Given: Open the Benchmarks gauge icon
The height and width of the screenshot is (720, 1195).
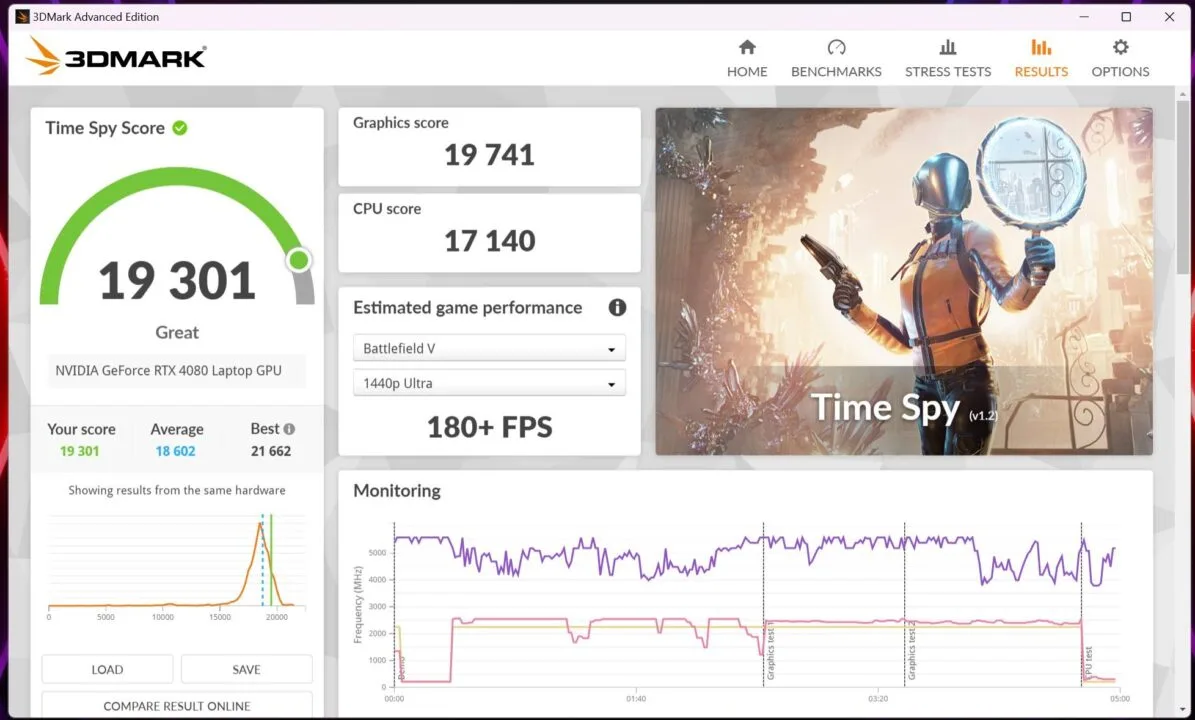Looking at the screenshot, I should coord(836,47).
